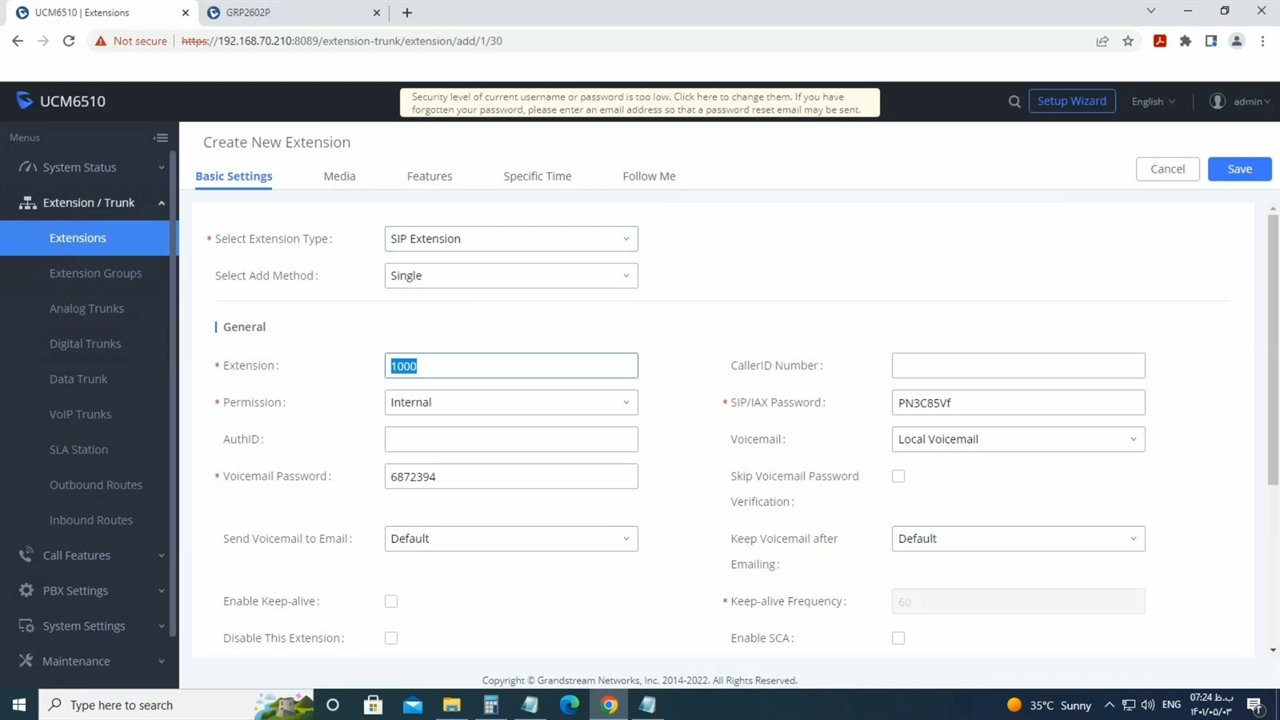
Task: Open the Voicemail dropdown showing Local Voicemail
Action: 1017,439
